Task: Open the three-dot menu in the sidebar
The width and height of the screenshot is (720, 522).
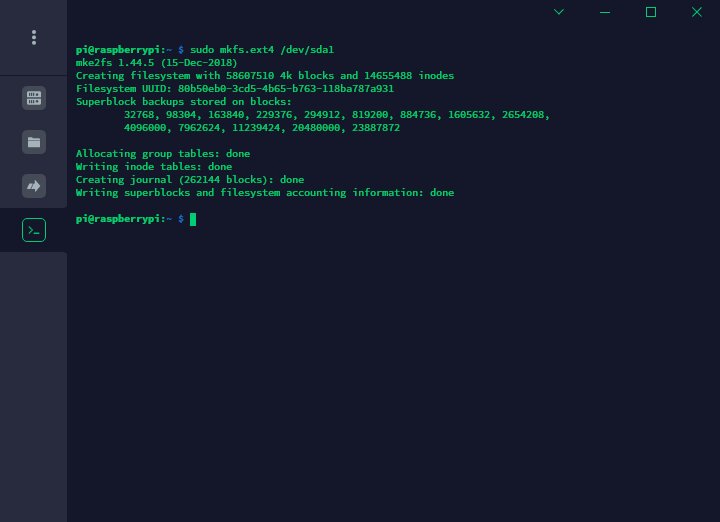Action: (34, 37)
